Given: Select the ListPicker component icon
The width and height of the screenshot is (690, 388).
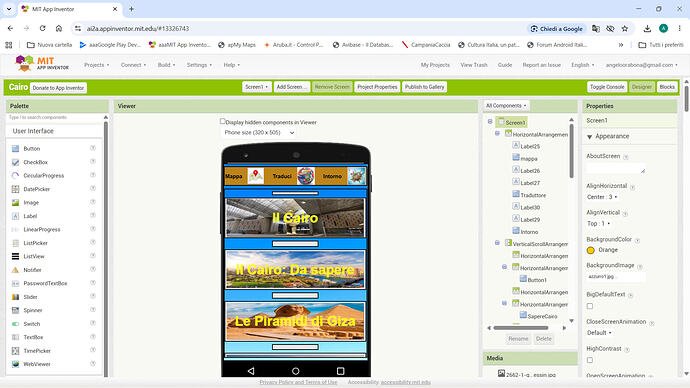Looking at the screenshot, I should (15, 243).
